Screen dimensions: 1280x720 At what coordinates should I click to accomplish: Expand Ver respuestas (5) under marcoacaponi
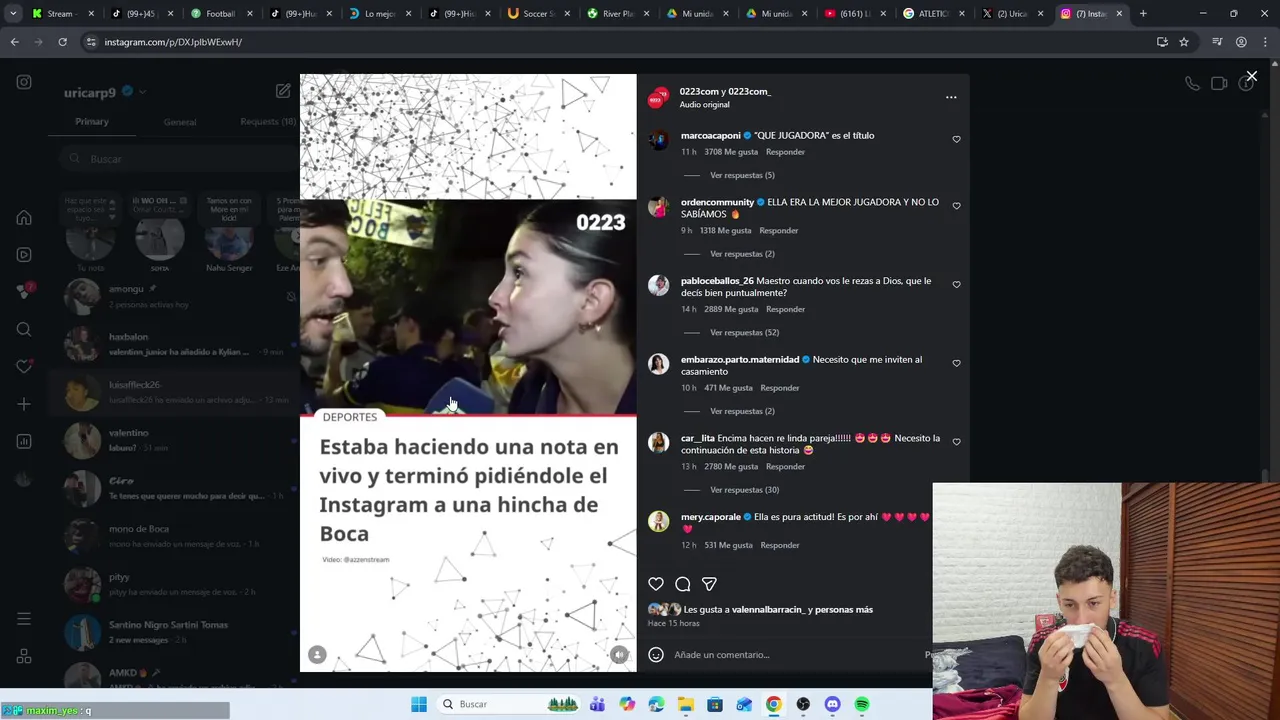pos(742,175)
